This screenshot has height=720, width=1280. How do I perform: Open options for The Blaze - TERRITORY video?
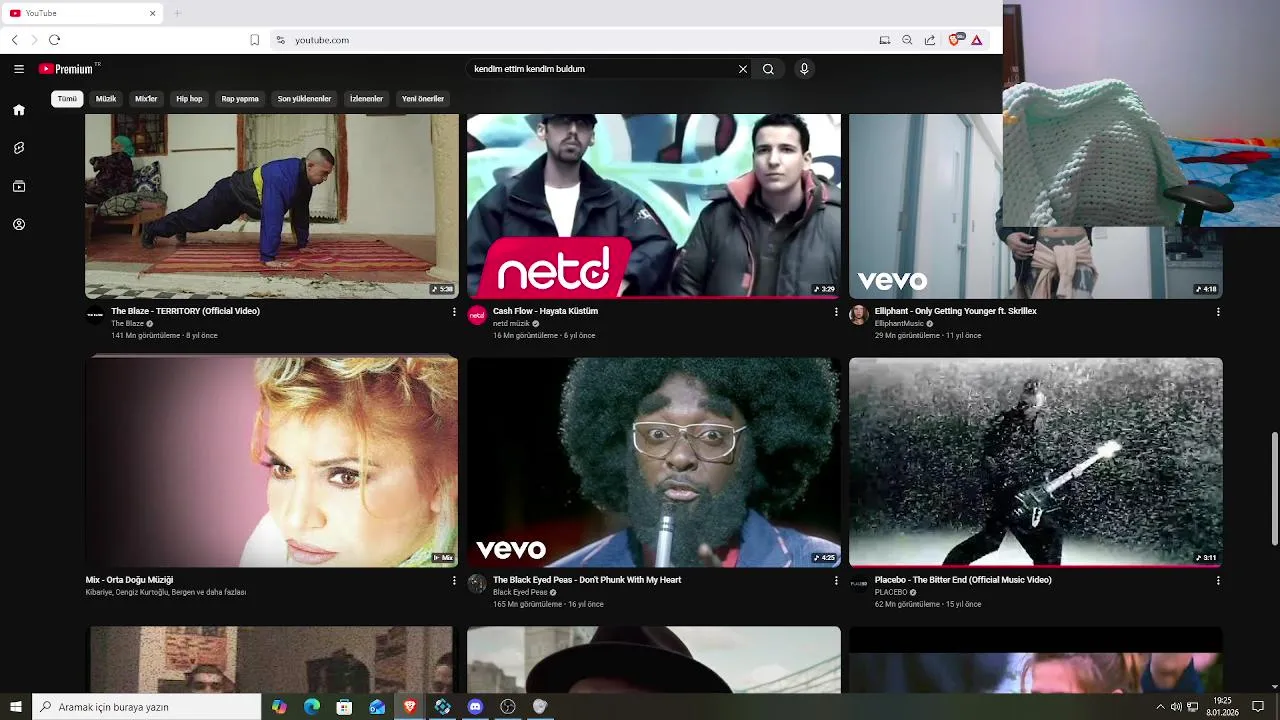[x=454, y=312]
